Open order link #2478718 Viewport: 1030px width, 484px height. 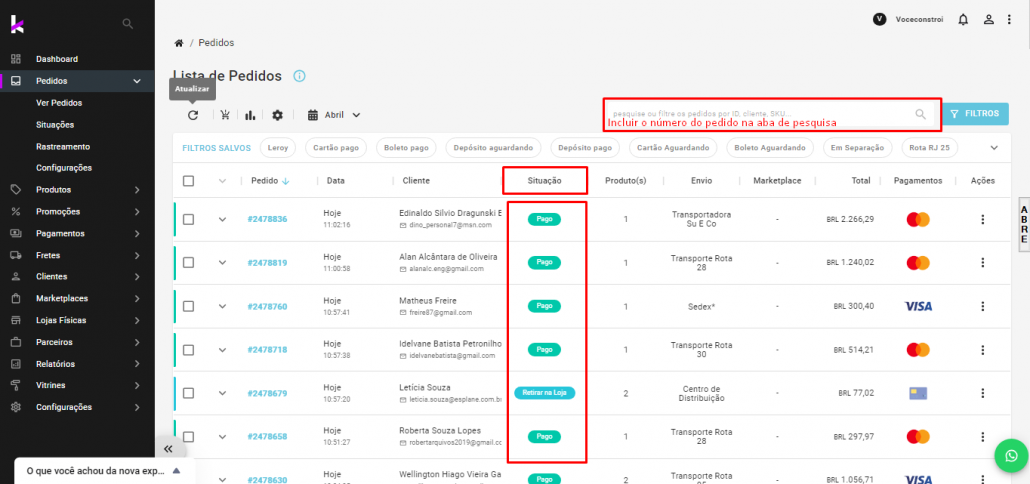click(267, 350)
